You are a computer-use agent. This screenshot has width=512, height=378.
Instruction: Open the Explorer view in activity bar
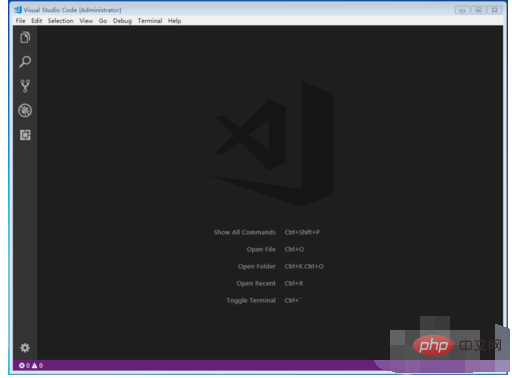[x=25, y=37]
